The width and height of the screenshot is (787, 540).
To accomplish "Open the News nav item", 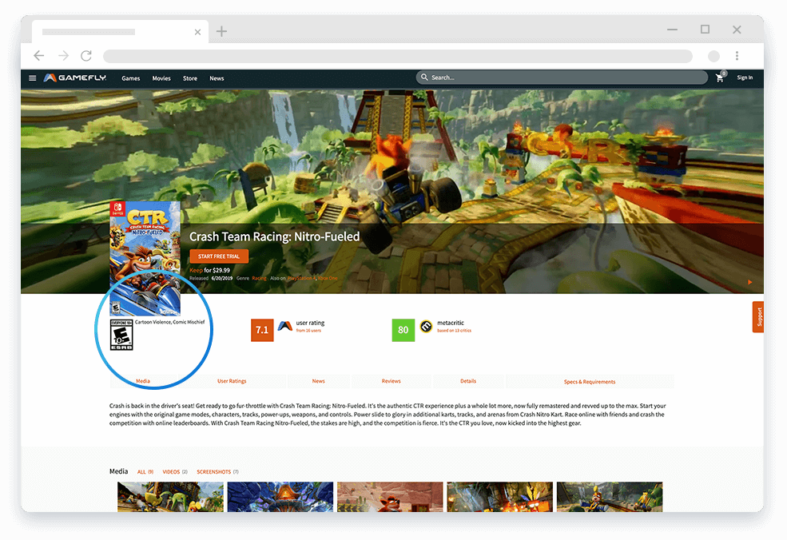I will 216,78.
